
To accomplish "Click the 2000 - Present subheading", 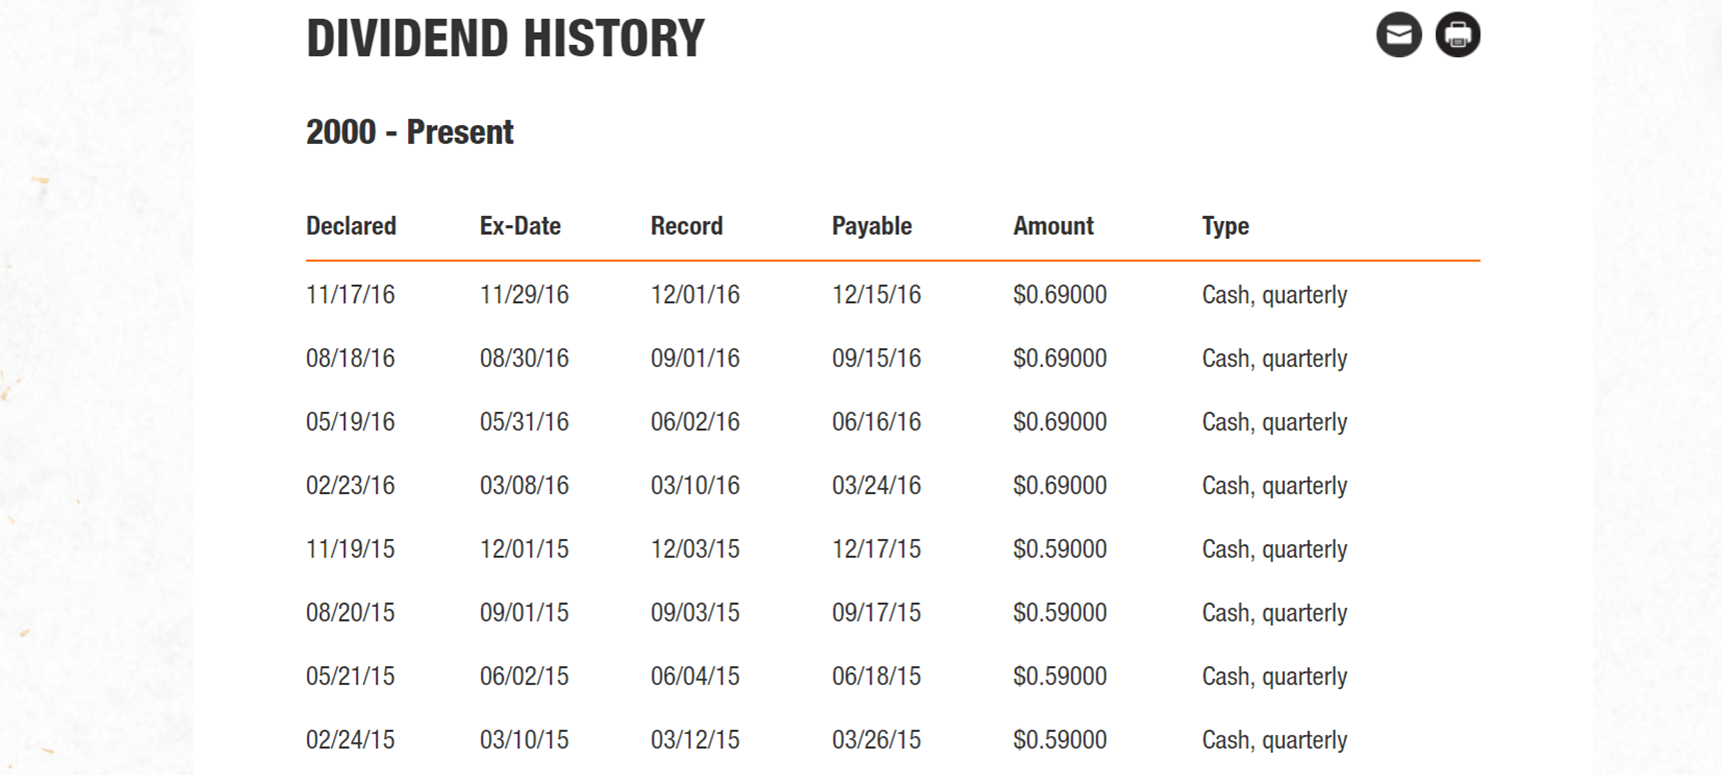I will (409, 132).
